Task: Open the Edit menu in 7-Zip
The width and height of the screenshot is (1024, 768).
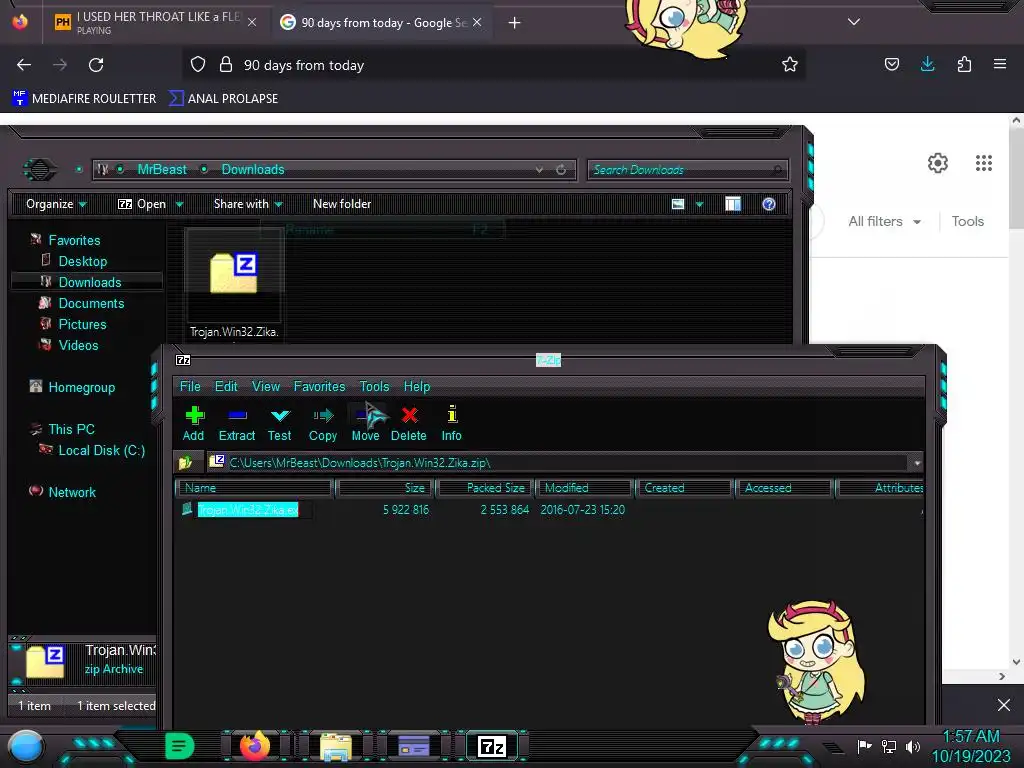Action: coord(226,386)
